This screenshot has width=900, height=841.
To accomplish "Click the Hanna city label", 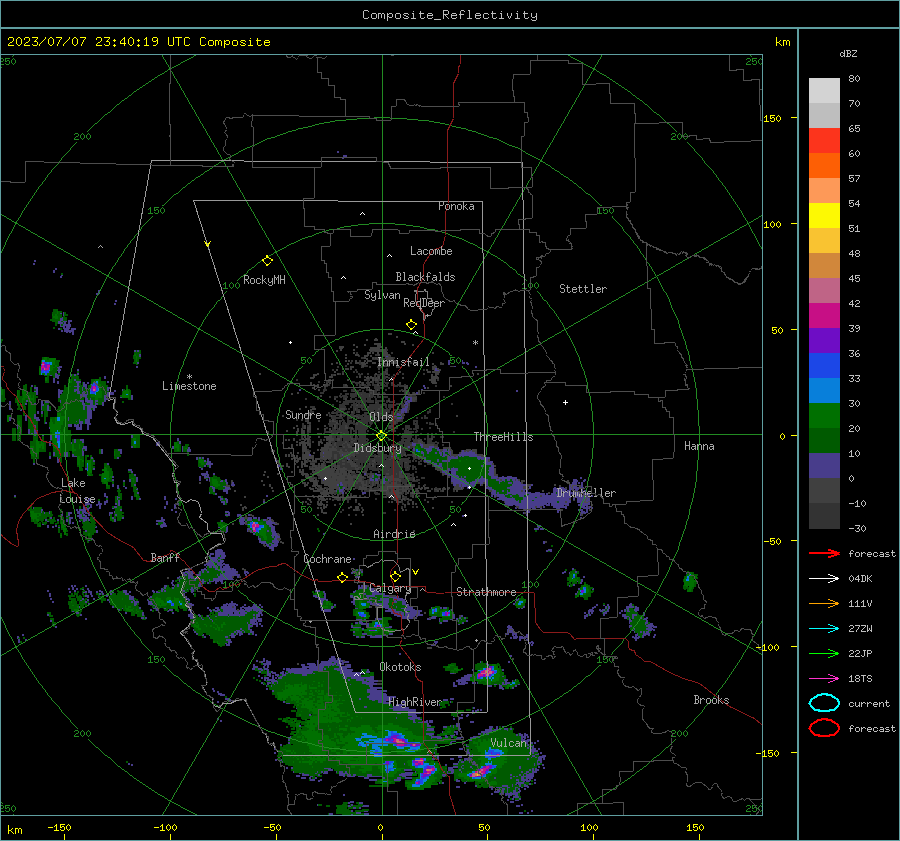I will click(x=699, y=446).
